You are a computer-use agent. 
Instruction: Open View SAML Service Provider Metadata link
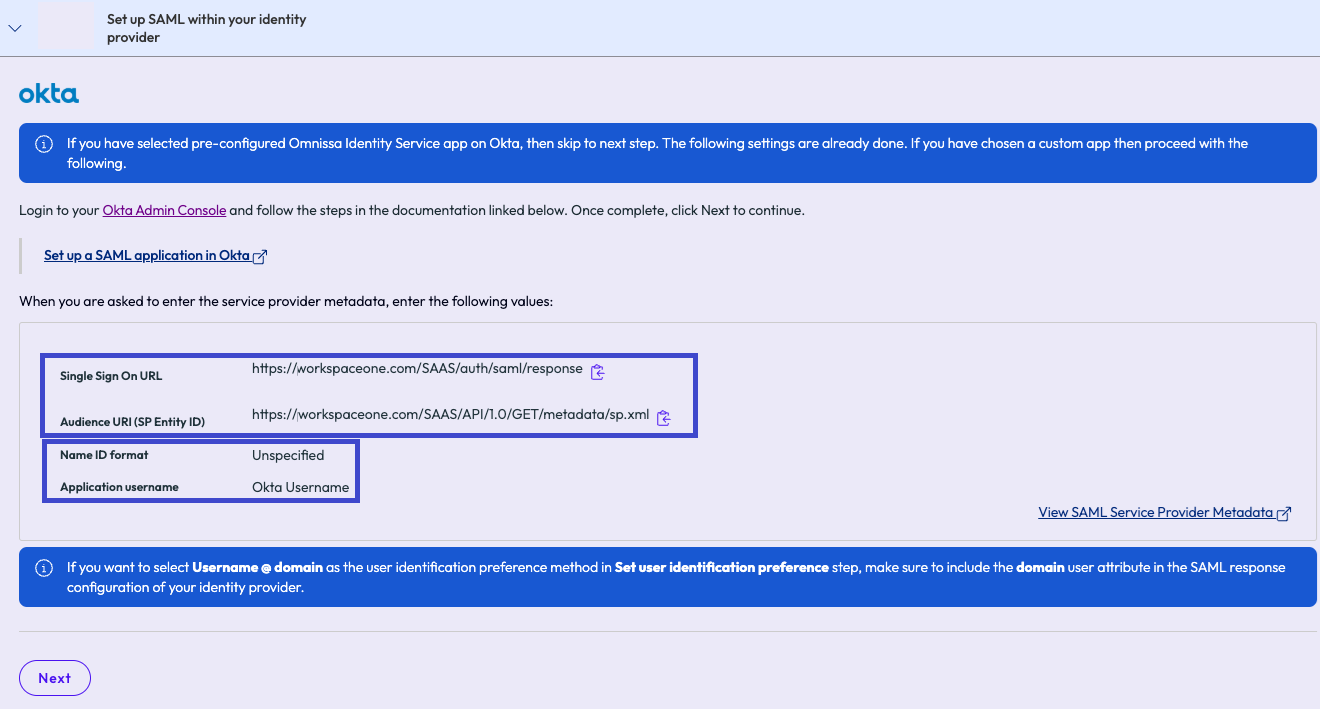[x=1156, y=512]
